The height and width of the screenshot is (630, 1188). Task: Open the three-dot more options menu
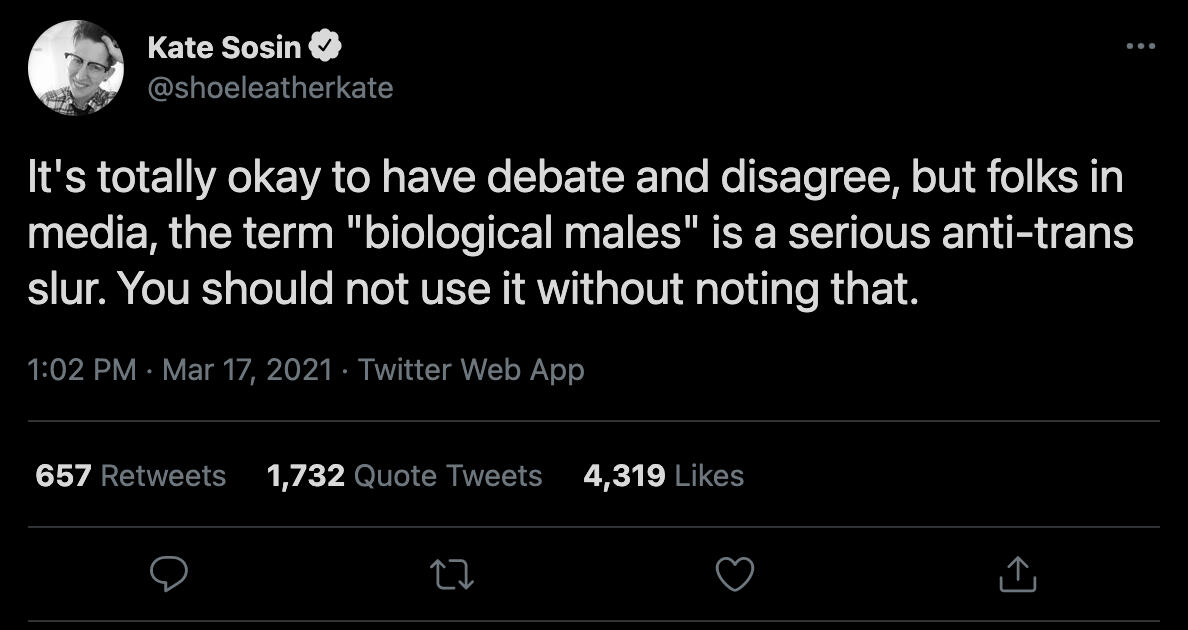click(1140, 46)
